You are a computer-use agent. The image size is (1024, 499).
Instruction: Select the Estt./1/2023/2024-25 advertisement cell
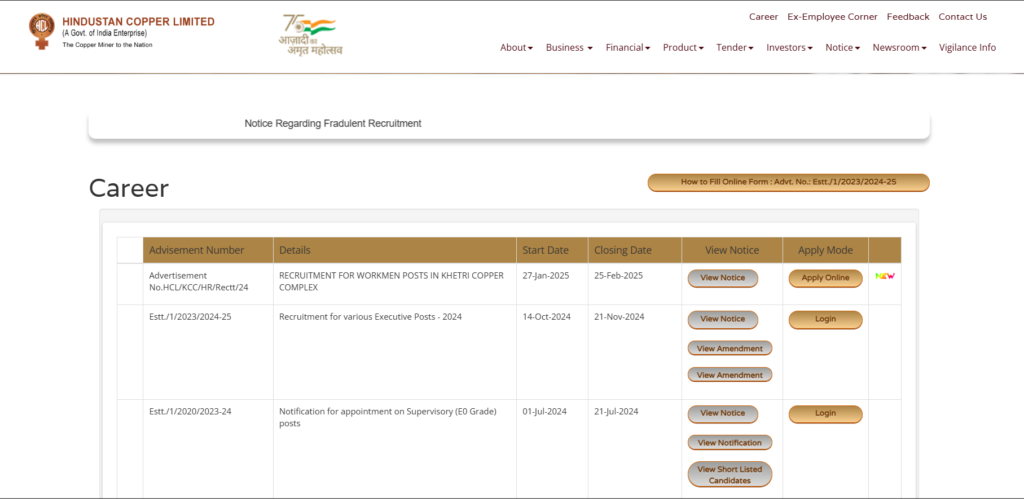[x=208, y=352]
